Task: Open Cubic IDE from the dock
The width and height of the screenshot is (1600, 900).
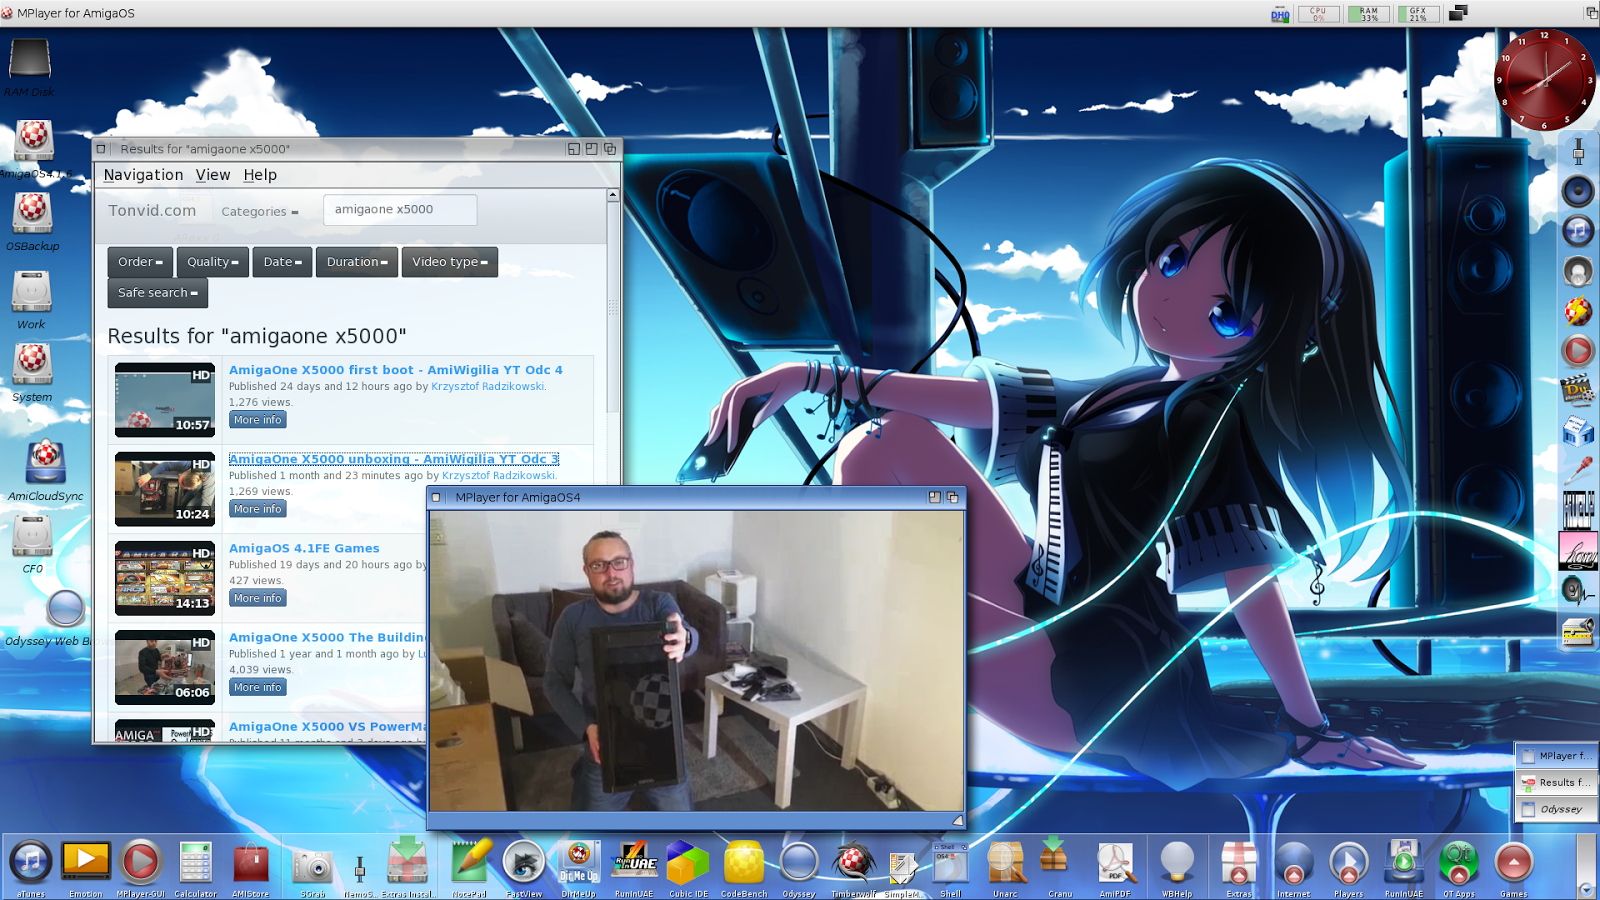Action: (x=688, y=862)
